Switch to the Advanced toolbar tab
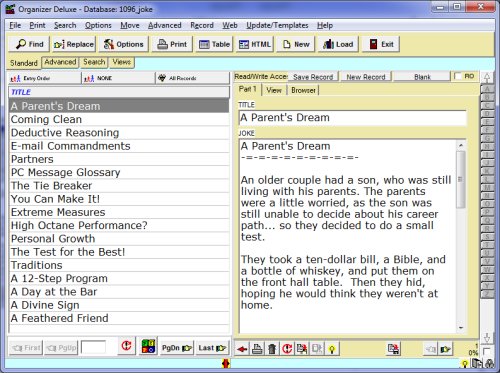500x373 pixels. click(x=60, y=62)
